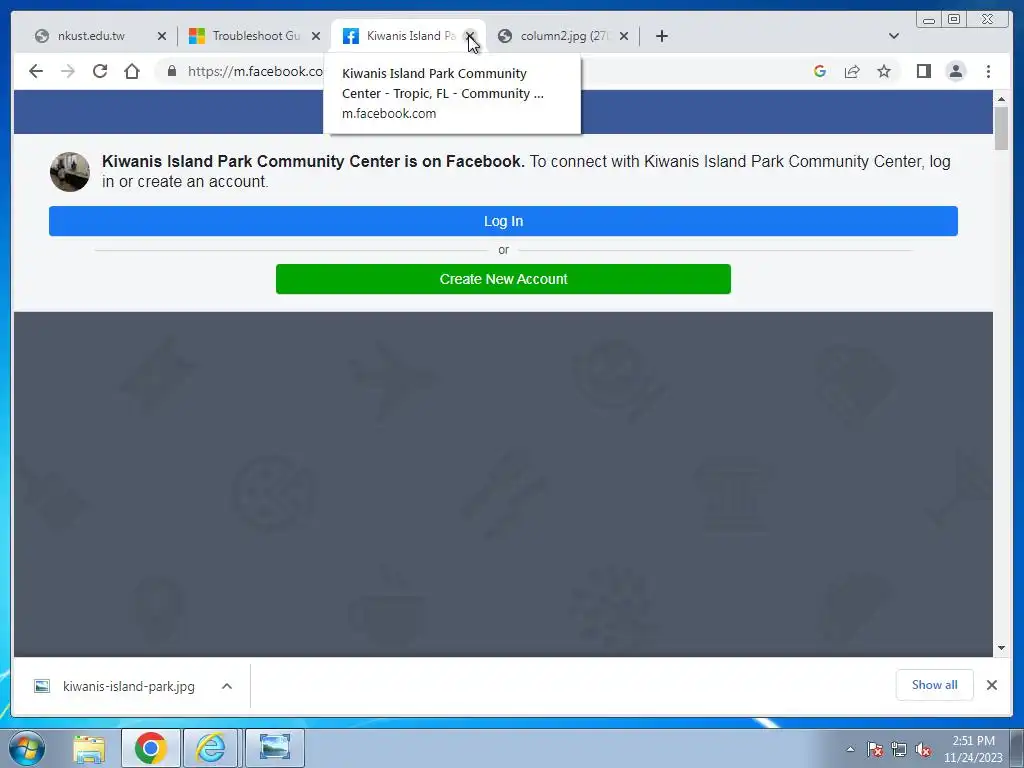Open downloaded kiwanis-island-park.jpg file
Viewport: 1024px width, 768px height.
point(129,686)
